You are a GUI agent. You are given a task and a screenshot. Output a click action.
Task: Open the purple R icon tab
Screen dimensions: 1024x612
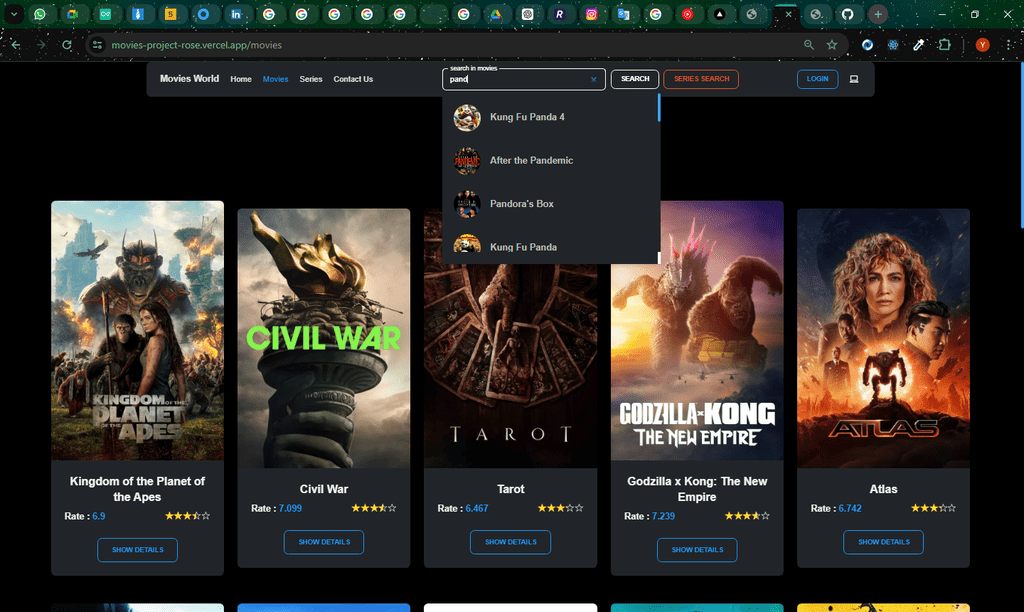pos(560,14)
